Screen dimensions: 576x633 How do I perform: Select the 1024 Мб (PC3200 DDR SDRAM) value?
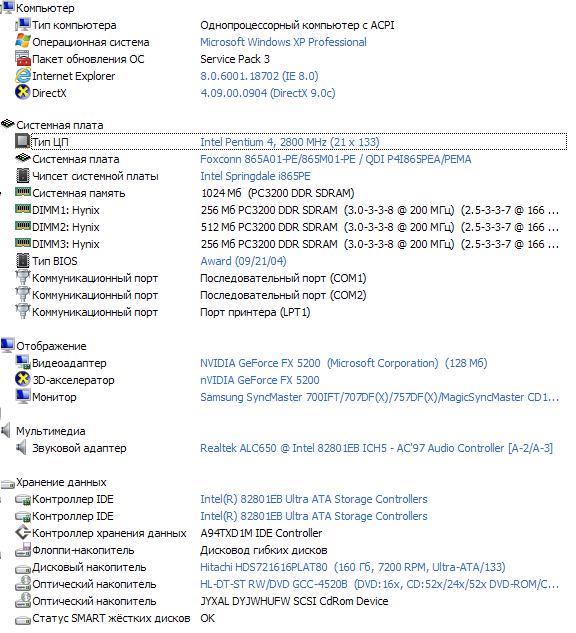coord(278,193)
